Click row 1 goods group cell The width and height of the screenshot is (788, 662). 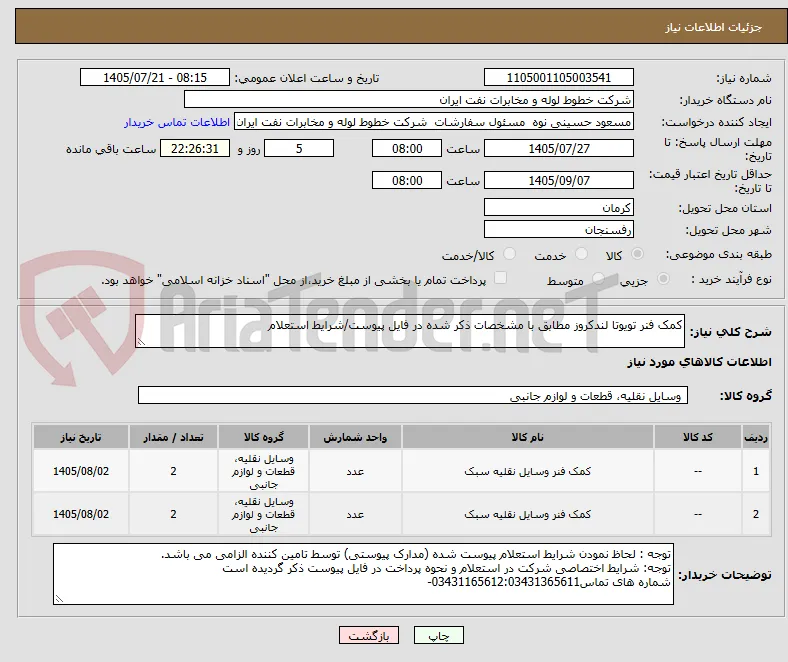[263, 471]
